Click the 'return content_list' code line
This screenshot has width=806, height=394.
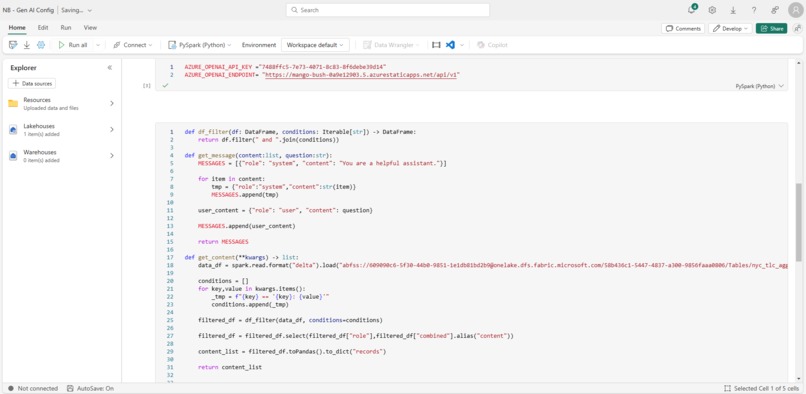(230, 367)
